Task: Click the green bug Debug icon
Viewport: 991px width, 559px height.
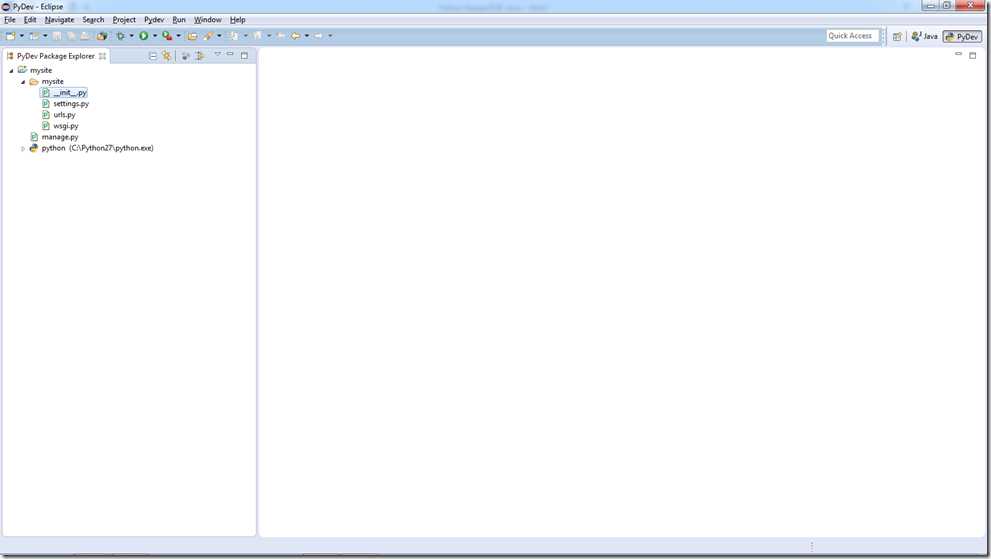Action: tap(120, 36)
